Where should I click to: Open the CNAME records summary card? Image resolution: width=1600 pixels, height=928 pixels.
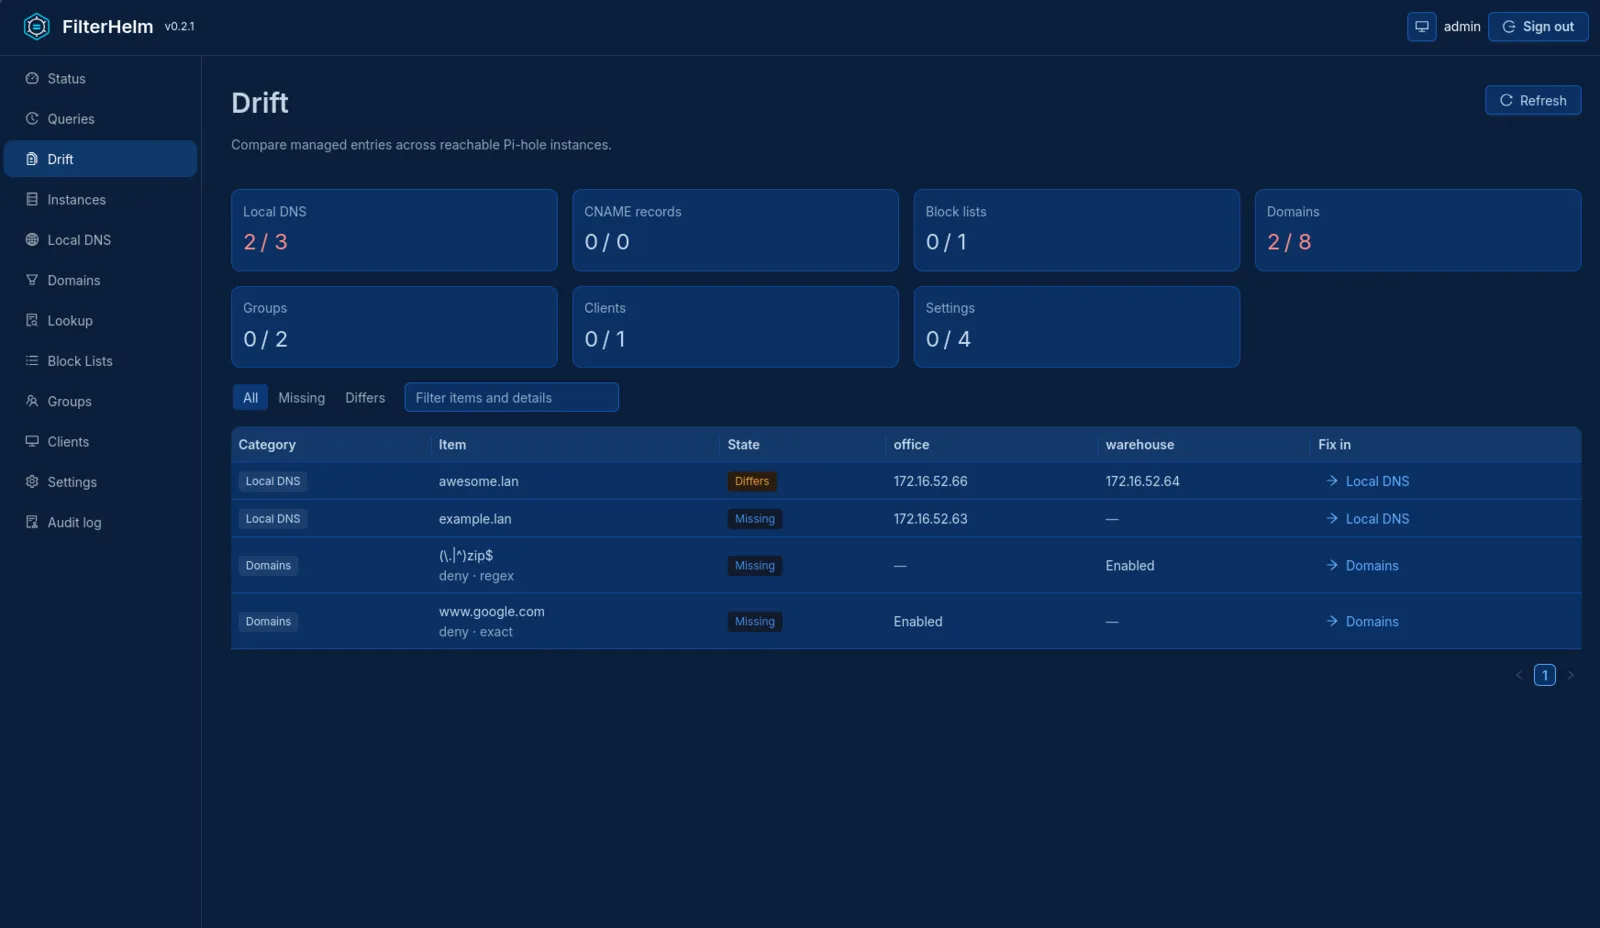click(735, 230)
